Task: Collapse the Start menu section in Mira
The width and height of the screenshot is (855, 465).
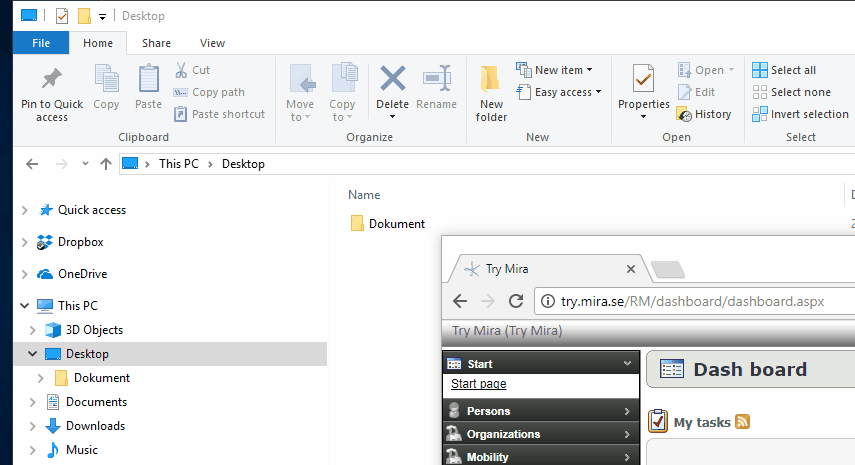Action: 627,363
